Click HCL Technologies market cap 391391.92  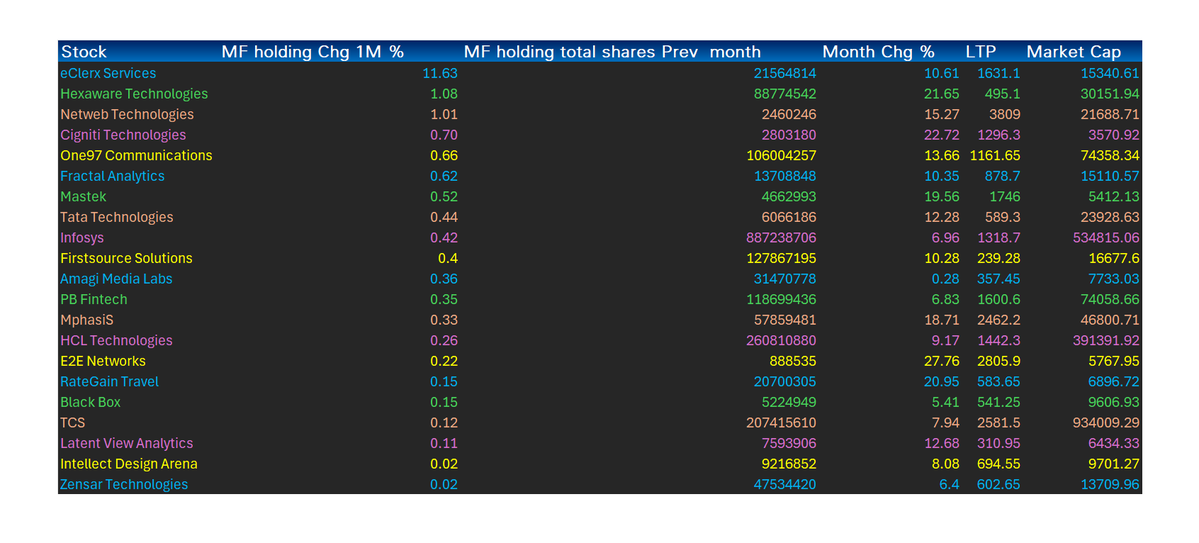pyautogui.click(x=1106, y=341)
